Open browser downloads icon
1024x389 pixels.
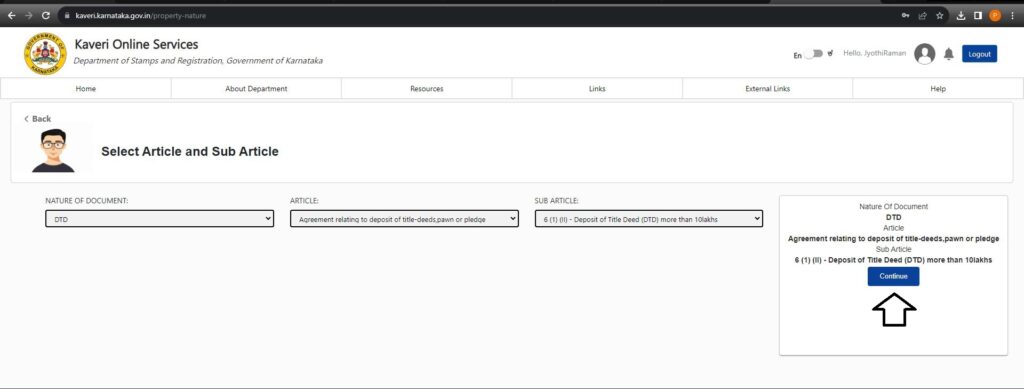click(961, 16)
